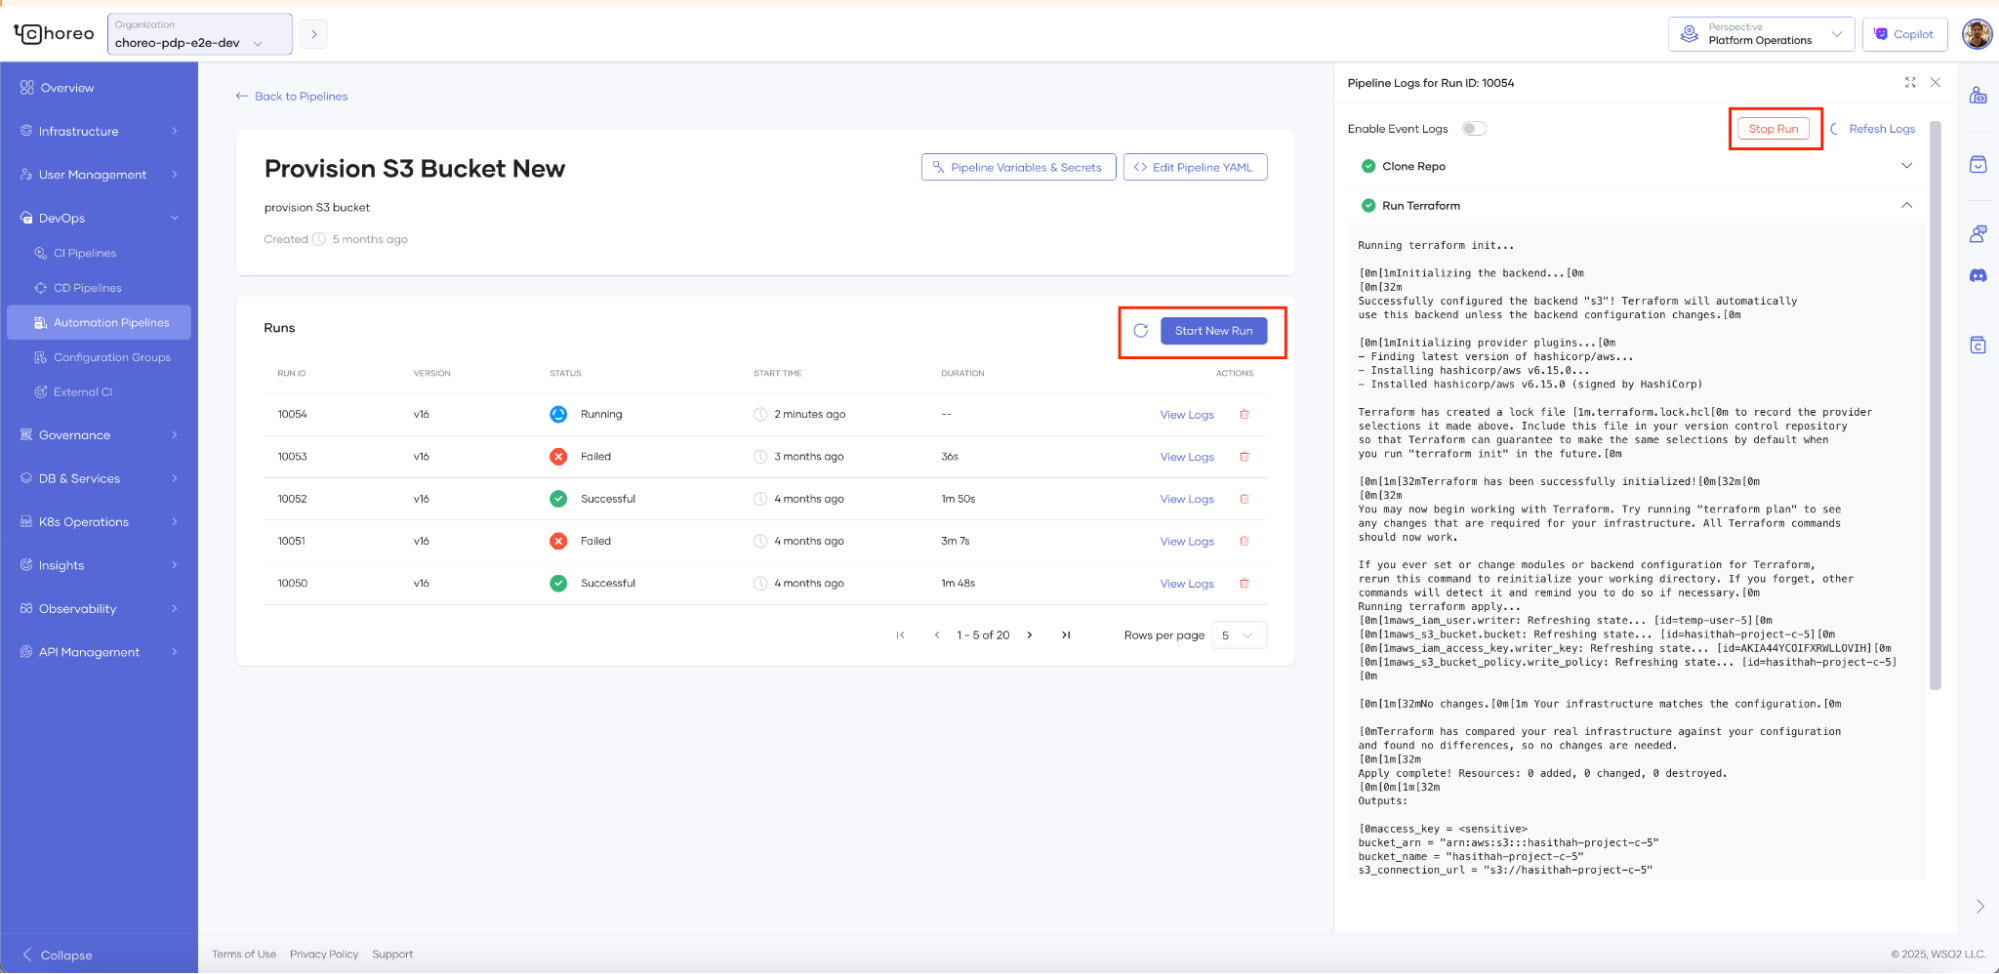Delete run 10053 with trash icon
Viewport: 1999px width, 974px height.
(1244, 457)
